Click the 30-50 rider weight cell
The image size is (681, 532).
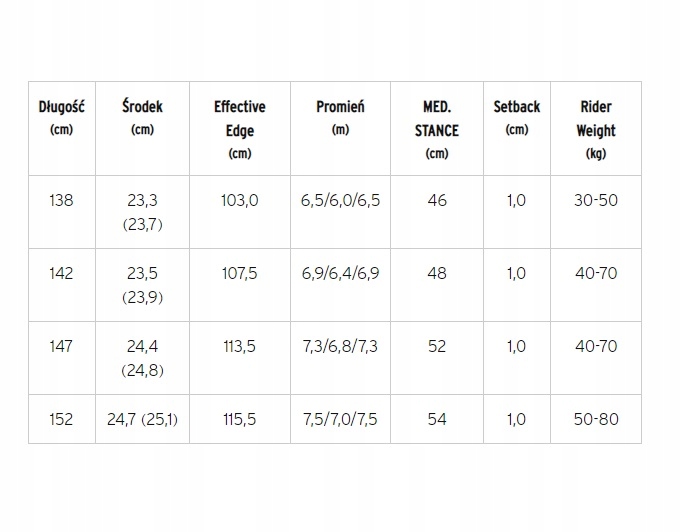596,200
